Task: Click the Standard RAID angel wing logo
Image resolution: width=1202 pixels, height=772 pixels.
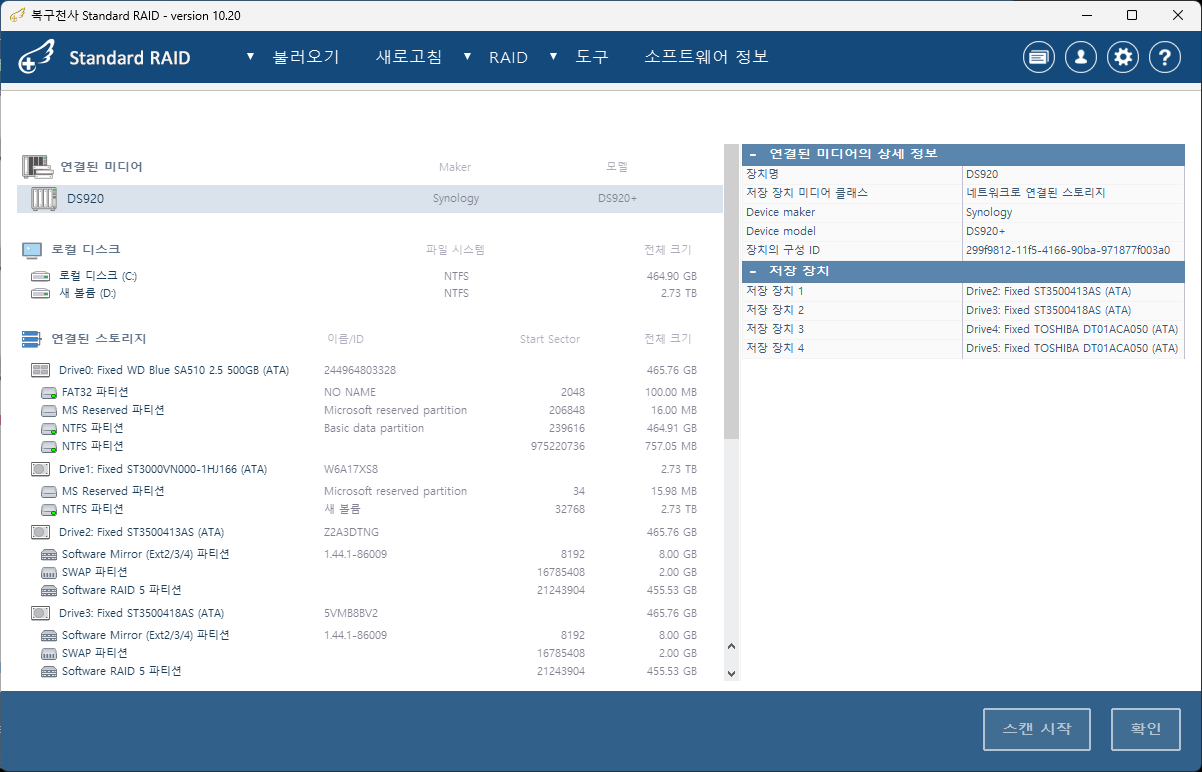Action: click(x=38, y=58)
